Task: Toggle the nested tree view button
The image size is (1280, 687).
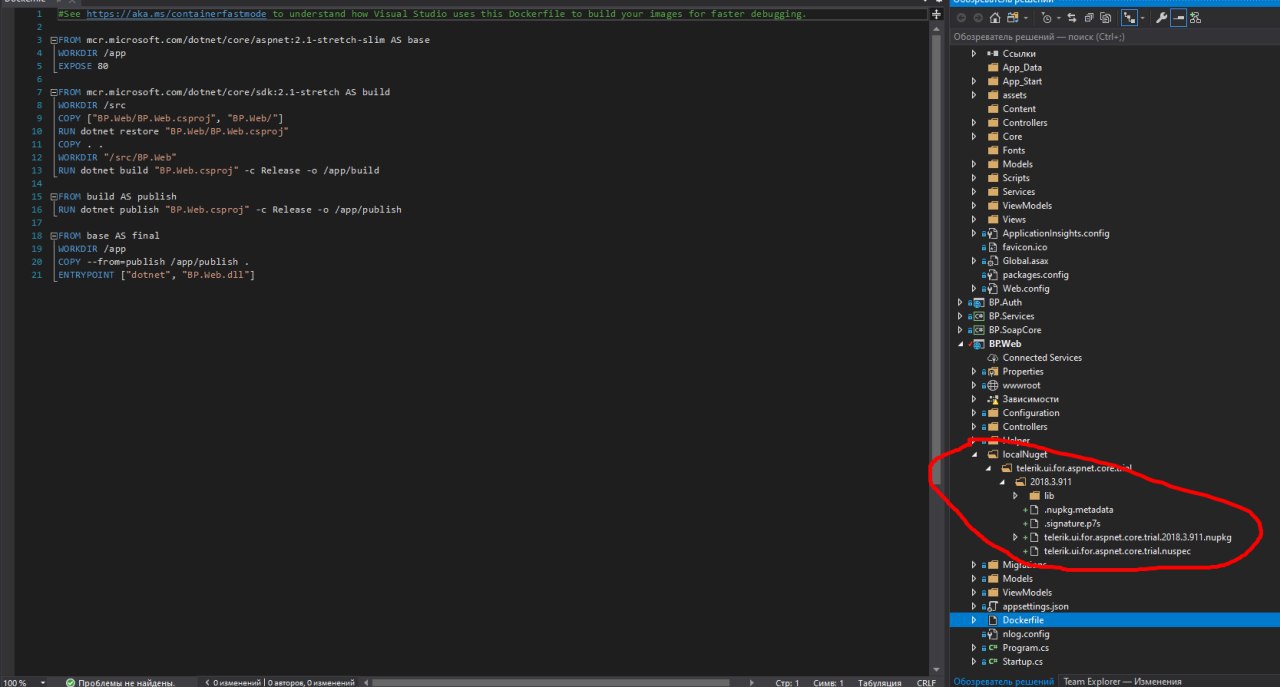Action: [1129, 18]
